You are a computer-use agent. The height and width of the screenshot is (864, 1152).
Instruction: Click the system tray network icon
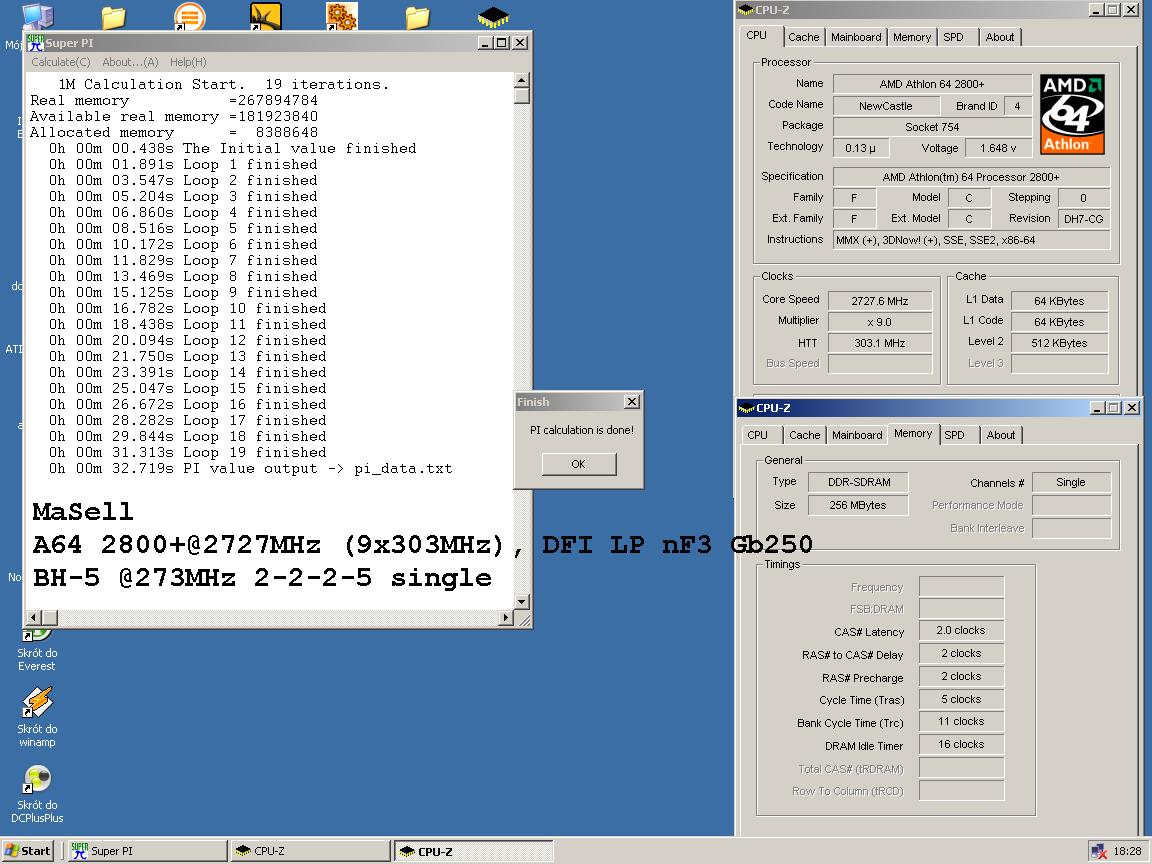1099,851
